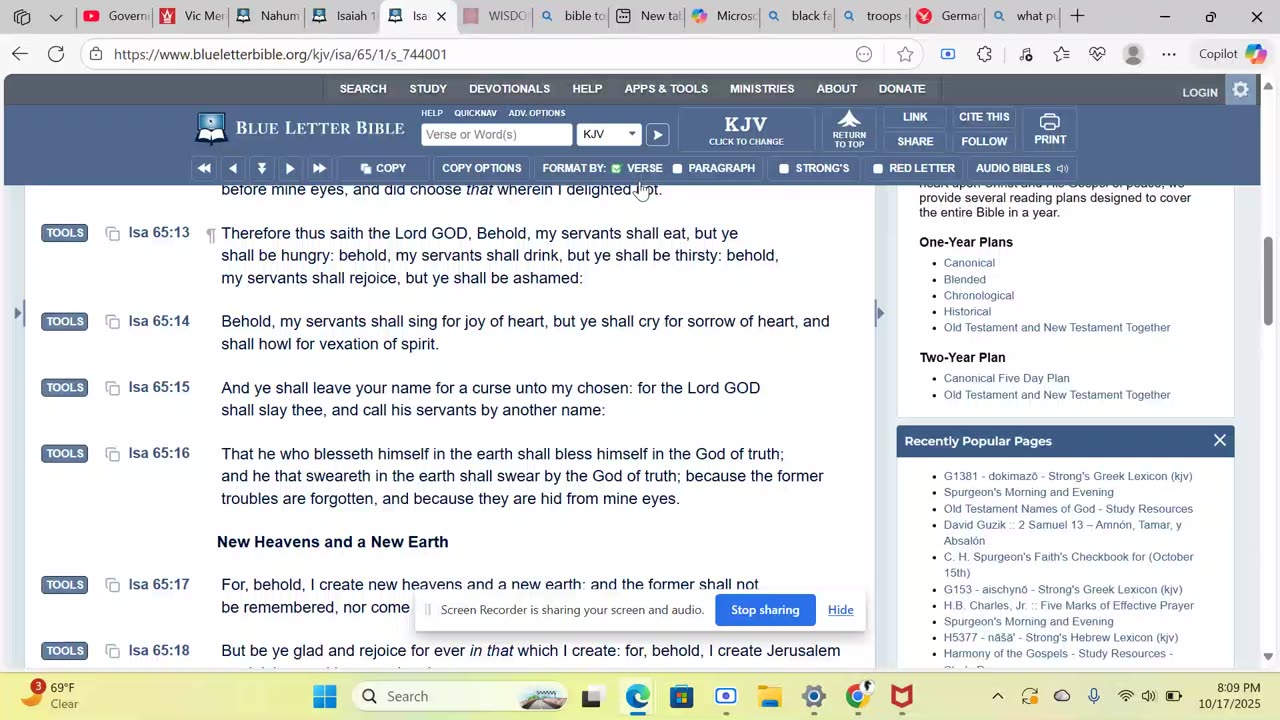
Task: Click the Stop sharing button
Action: point(765,610)
